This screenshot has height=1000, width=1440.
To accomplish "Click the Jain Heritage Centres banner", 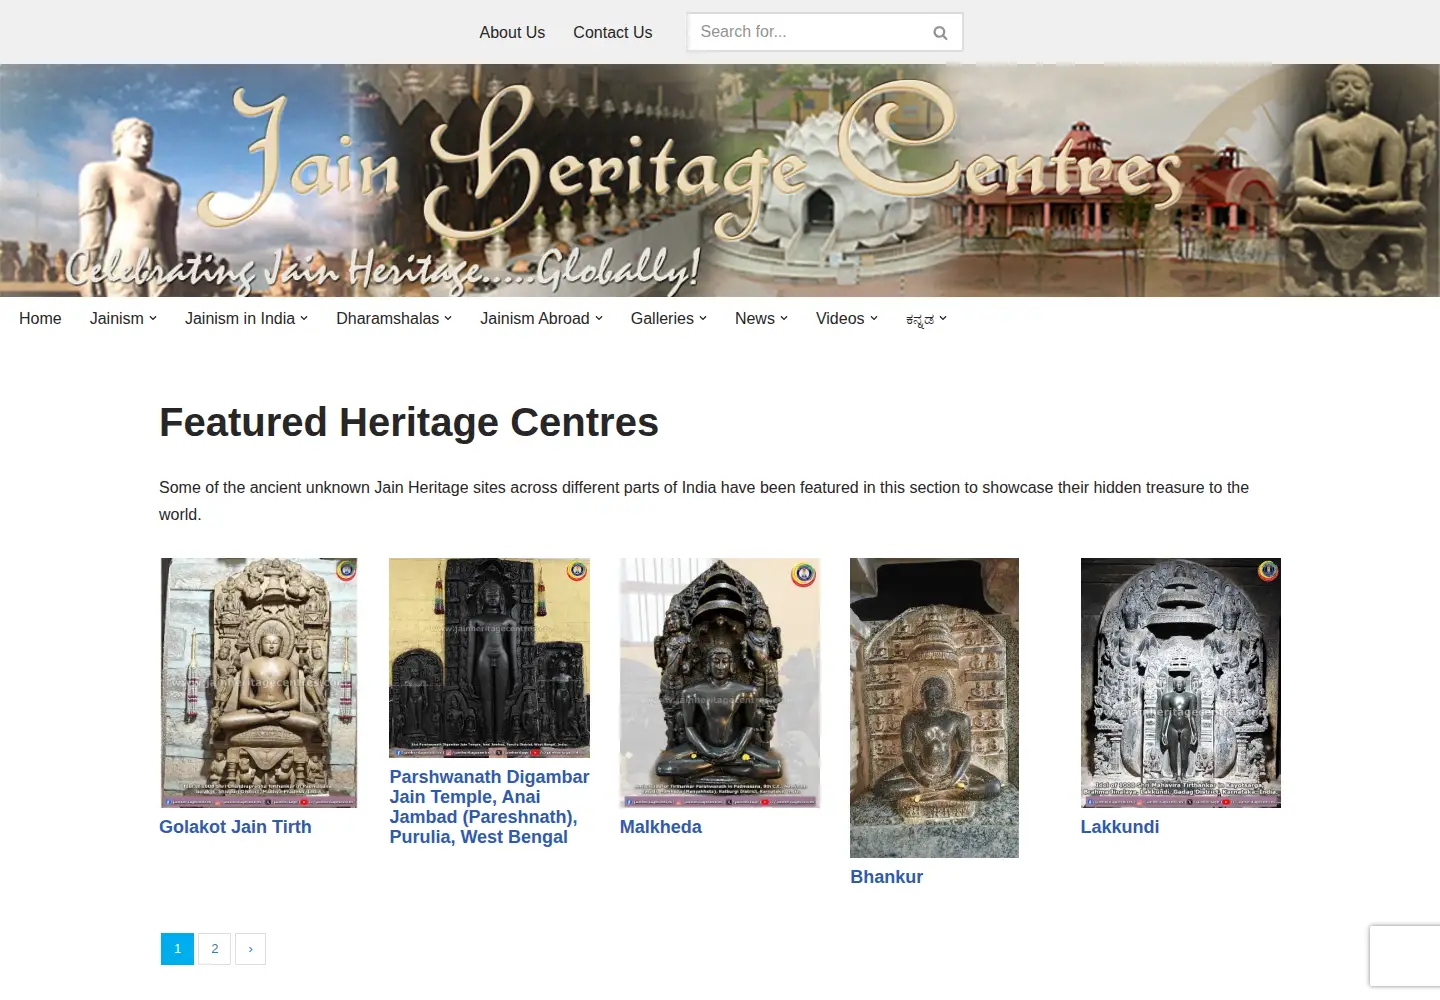I will click(x=720, y=181).
